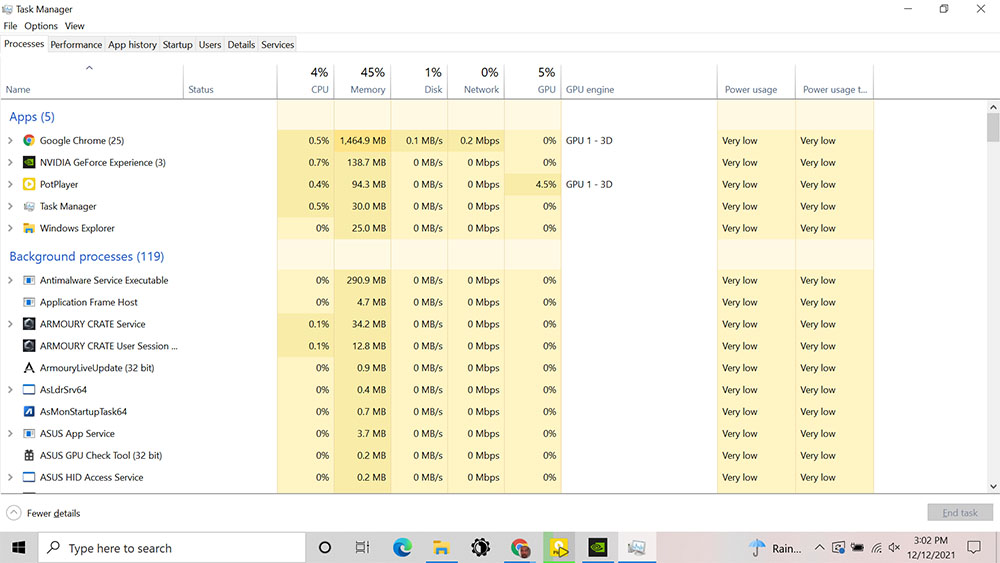
Task: Click the ASUS App Service icon
Action: [x=29, y=433]
